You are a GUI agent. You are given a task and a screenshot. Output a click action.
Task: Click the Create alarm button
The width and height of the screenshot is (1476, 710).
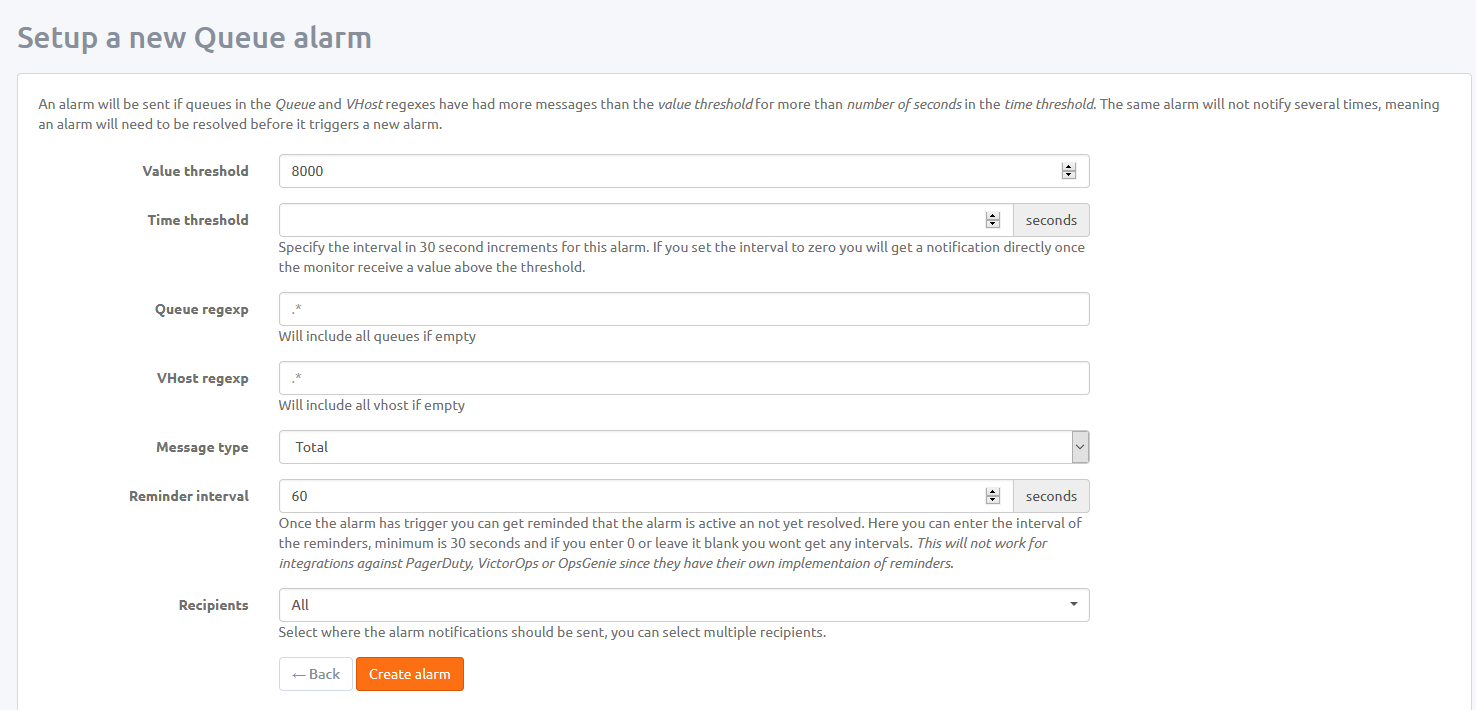click(x=410, y=674)
